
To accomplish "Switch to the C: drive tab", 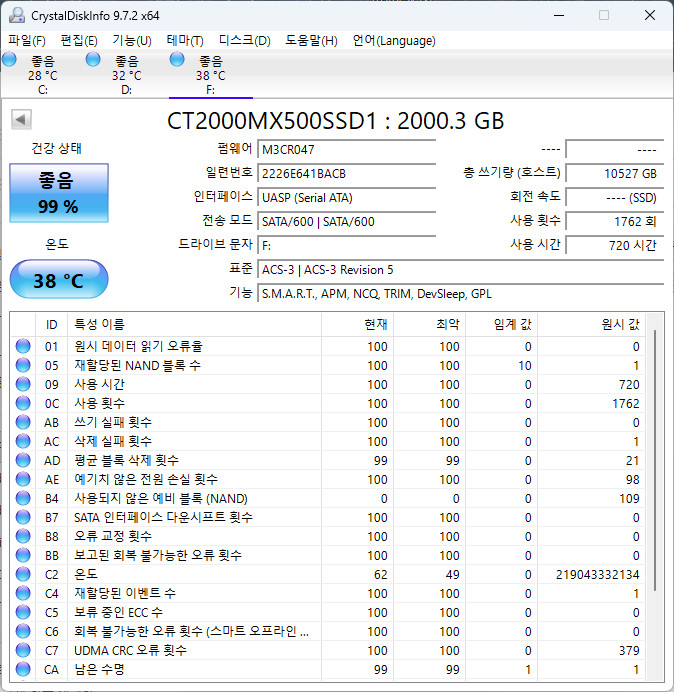I will pyautogui.click(x=43, y=75).
